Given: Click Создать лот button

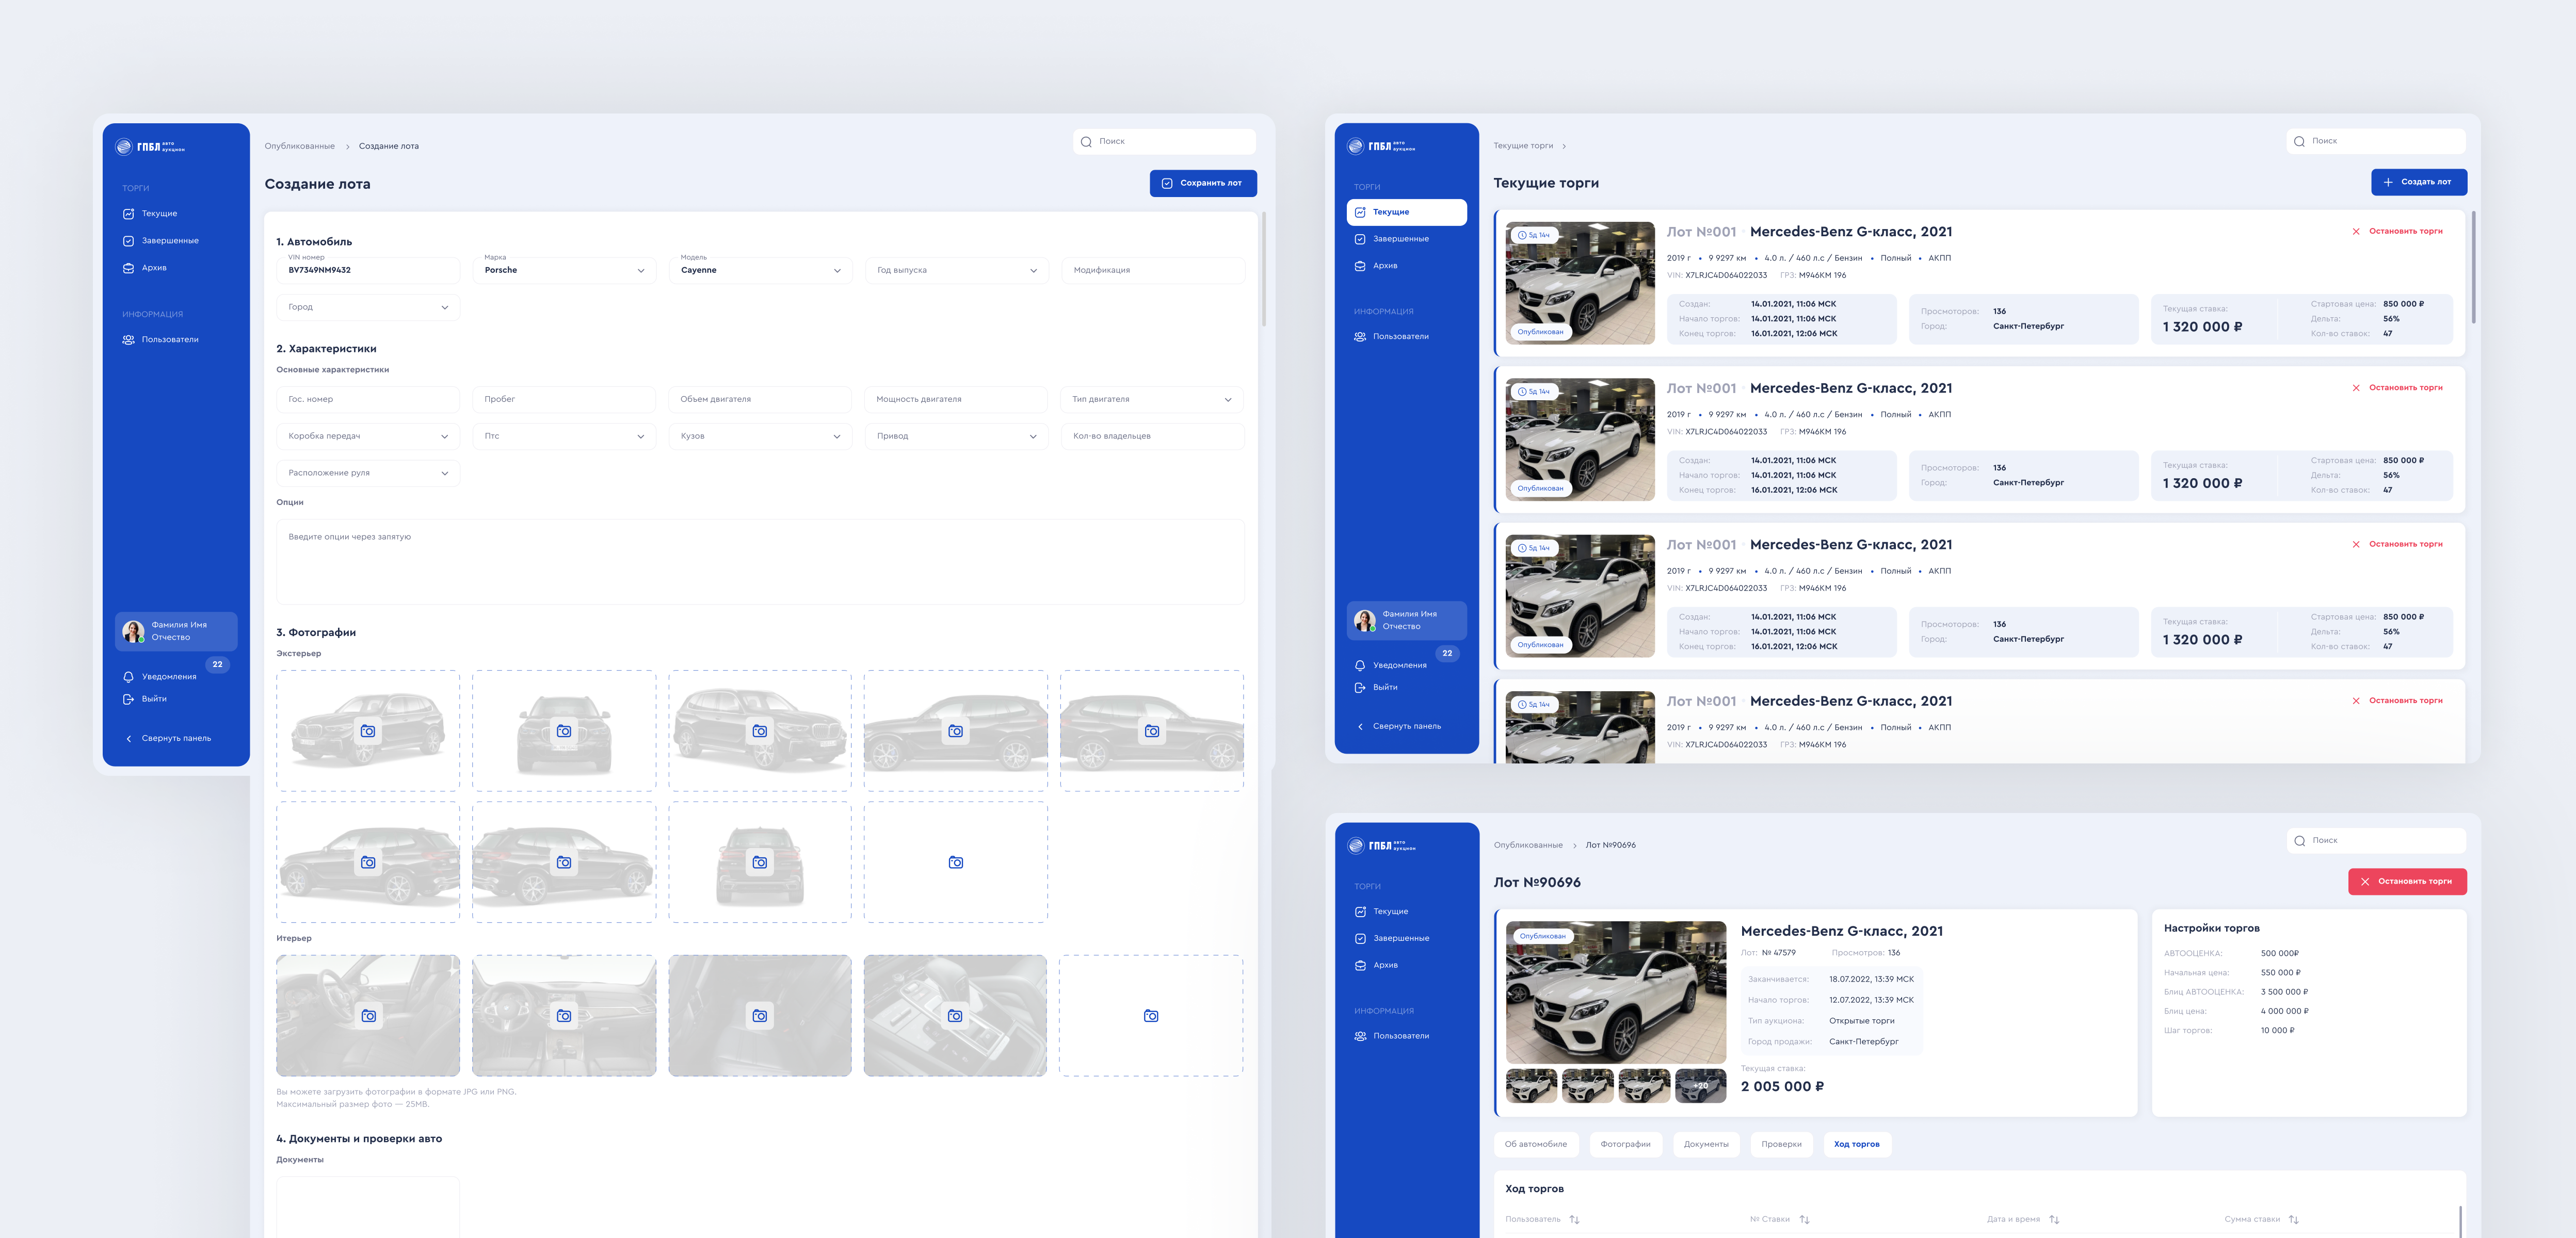Looking at the screenshot, I should (2419, 182).
